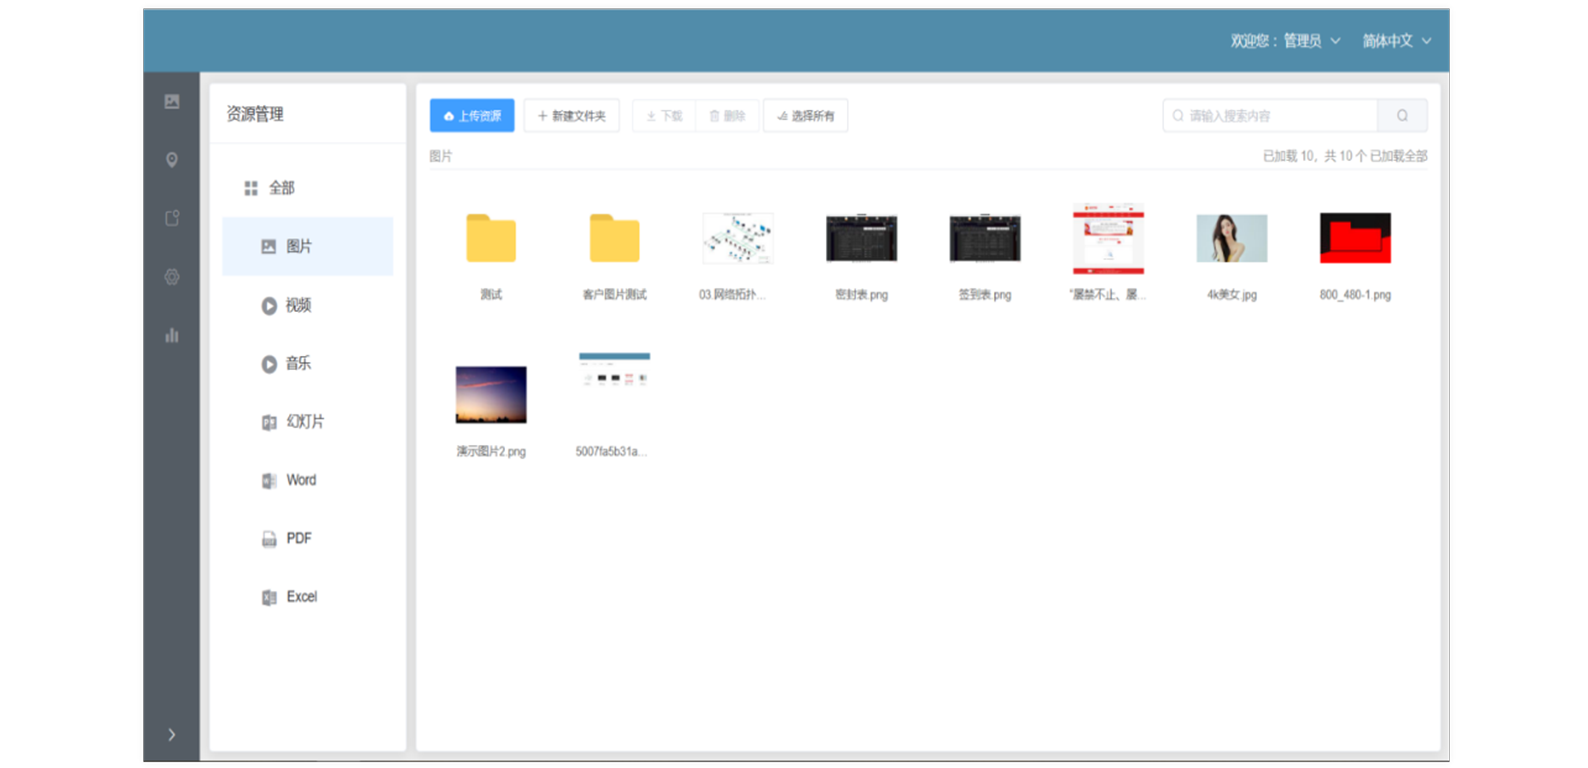The width and height of the screenshot is (1588, 768).
Task: Expand the left sidebar with bottom chevron
Action: point(172,735)
